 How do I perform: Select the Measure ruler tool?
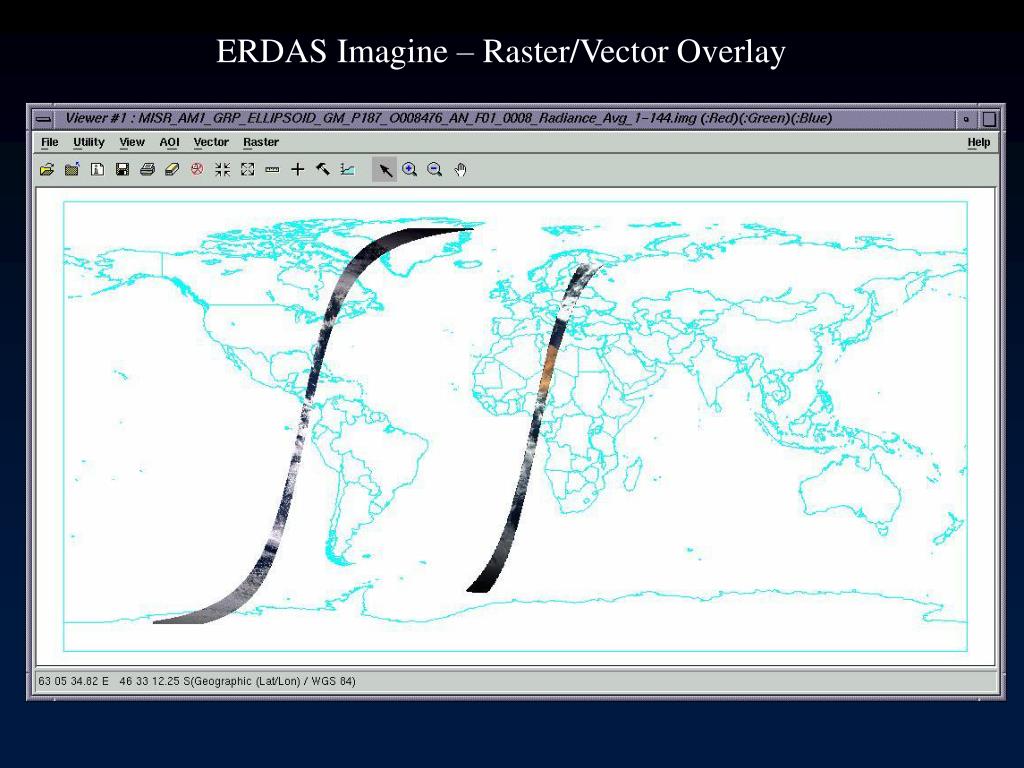pyautogui.click(x=272, y=170)
